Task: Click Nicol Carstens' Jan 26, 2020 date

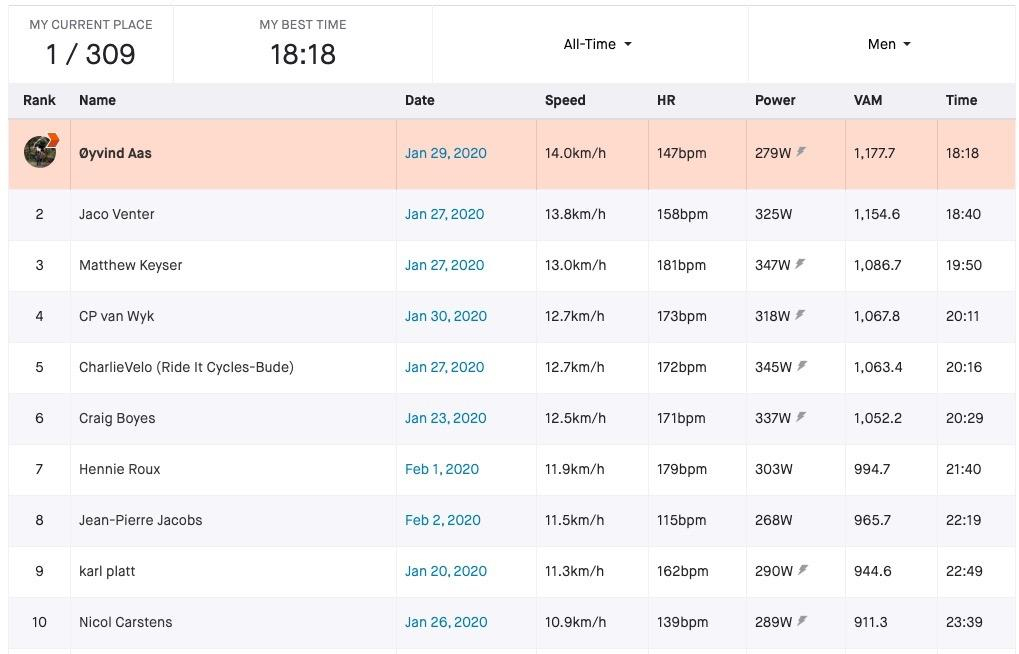Action: point(446,622)
